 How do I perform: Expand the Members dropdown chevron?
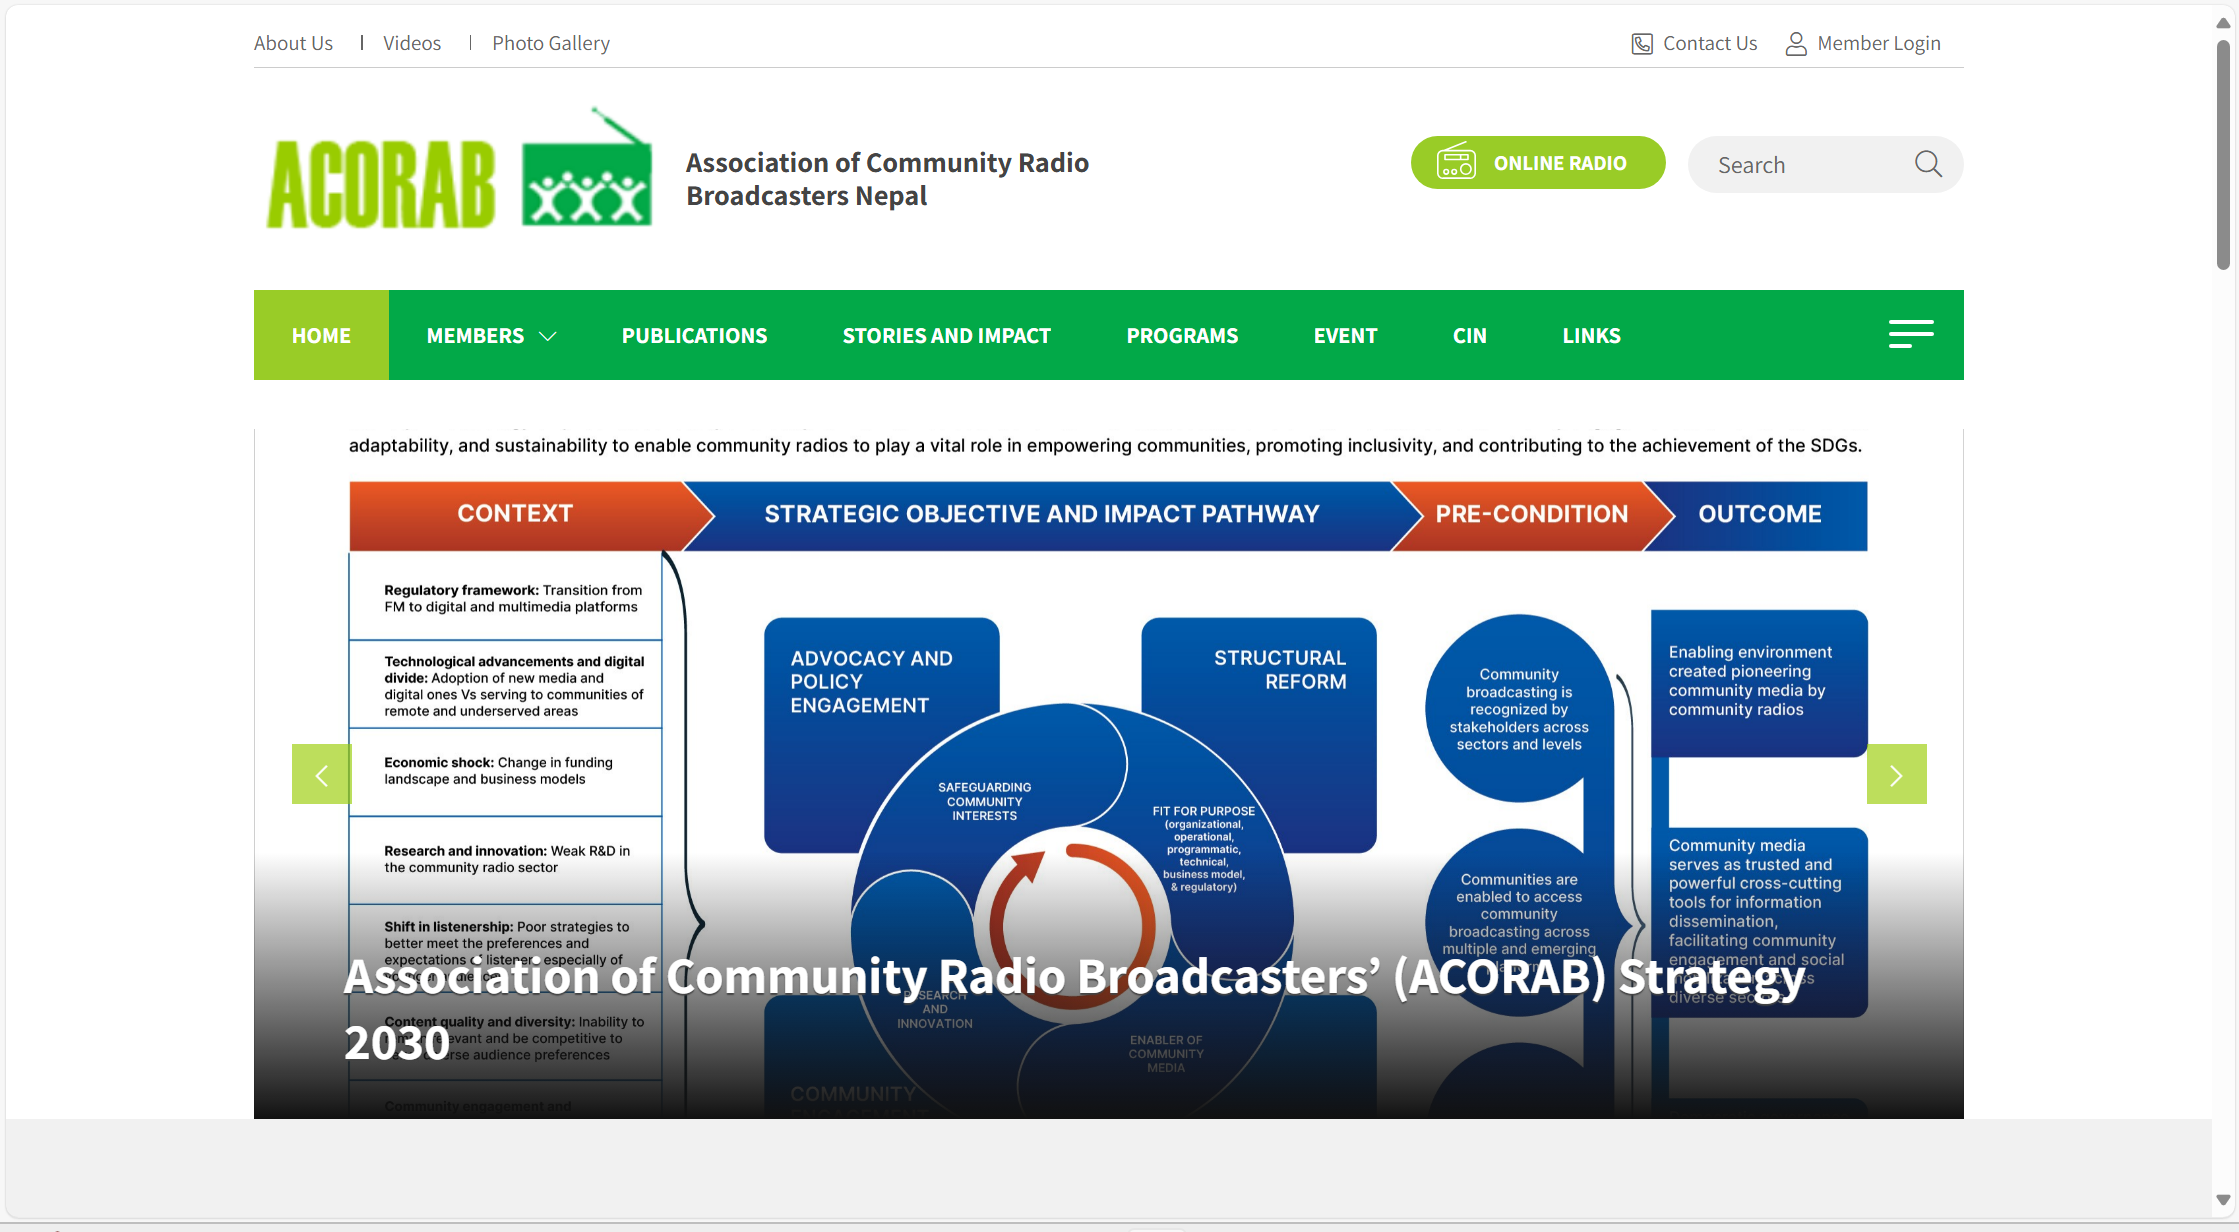click(x=548, y=336)
